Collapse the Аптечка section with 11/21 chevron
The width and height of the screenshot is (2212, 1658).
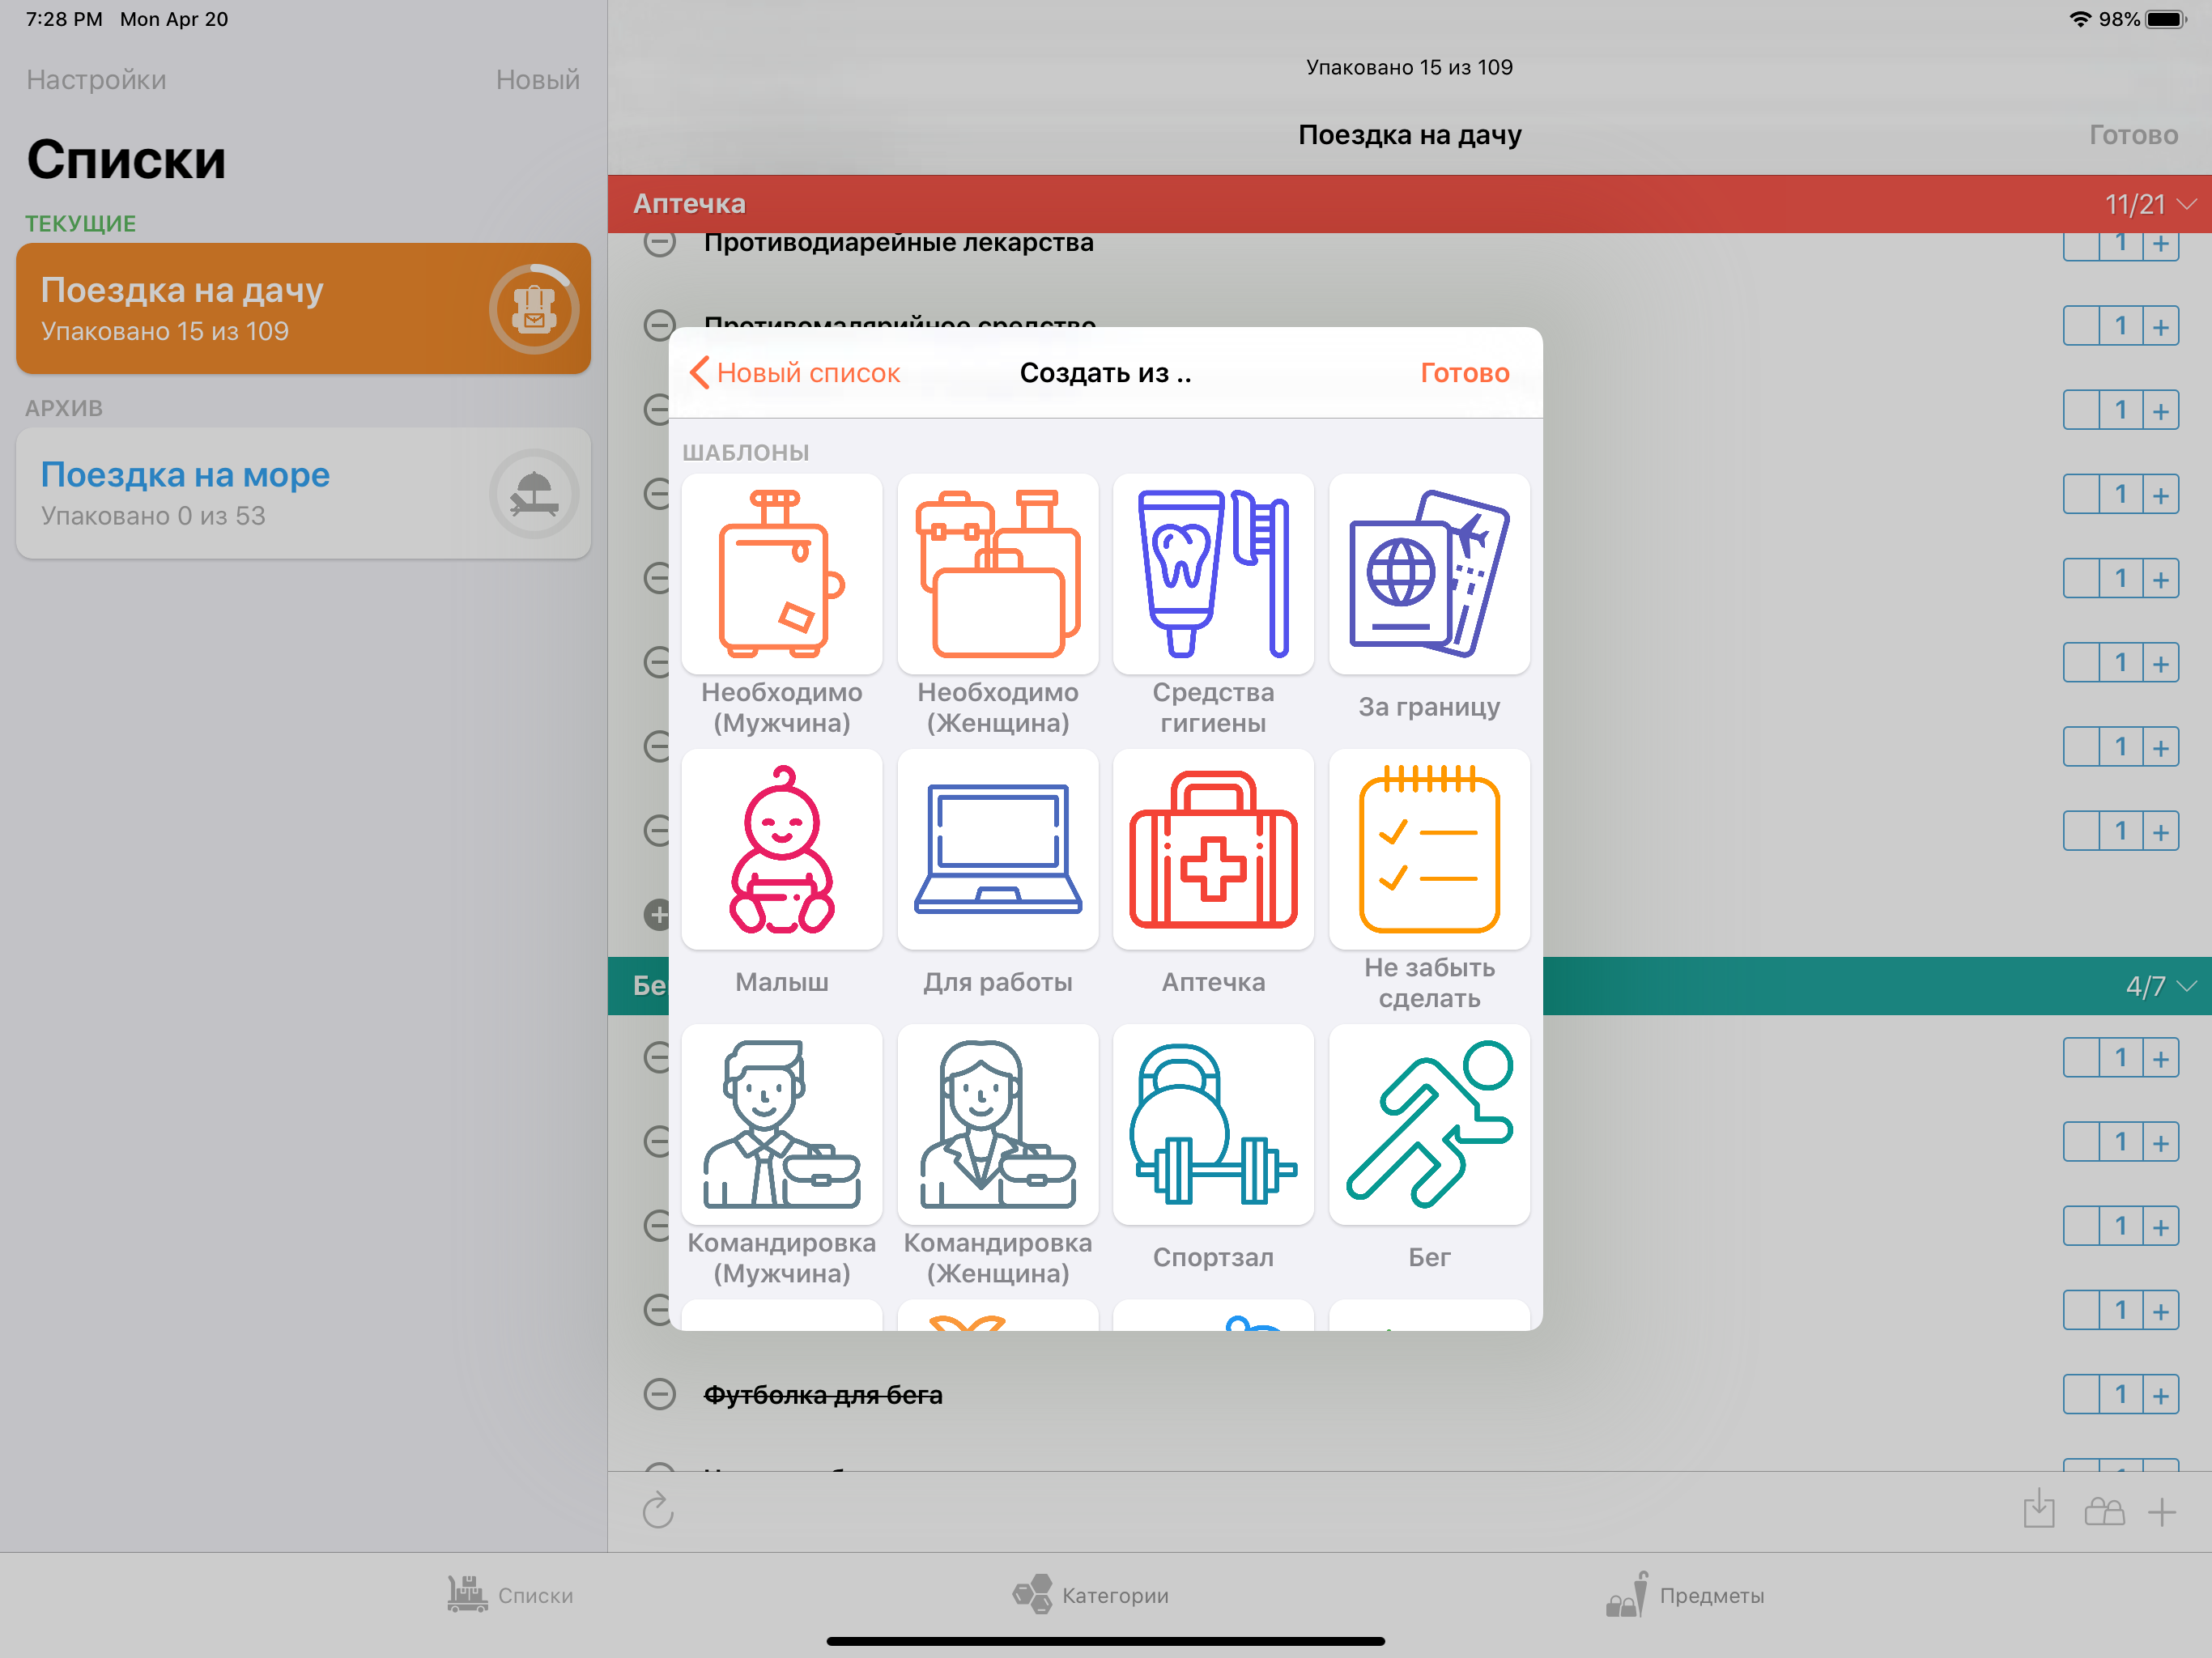(x=2187, y=204)
